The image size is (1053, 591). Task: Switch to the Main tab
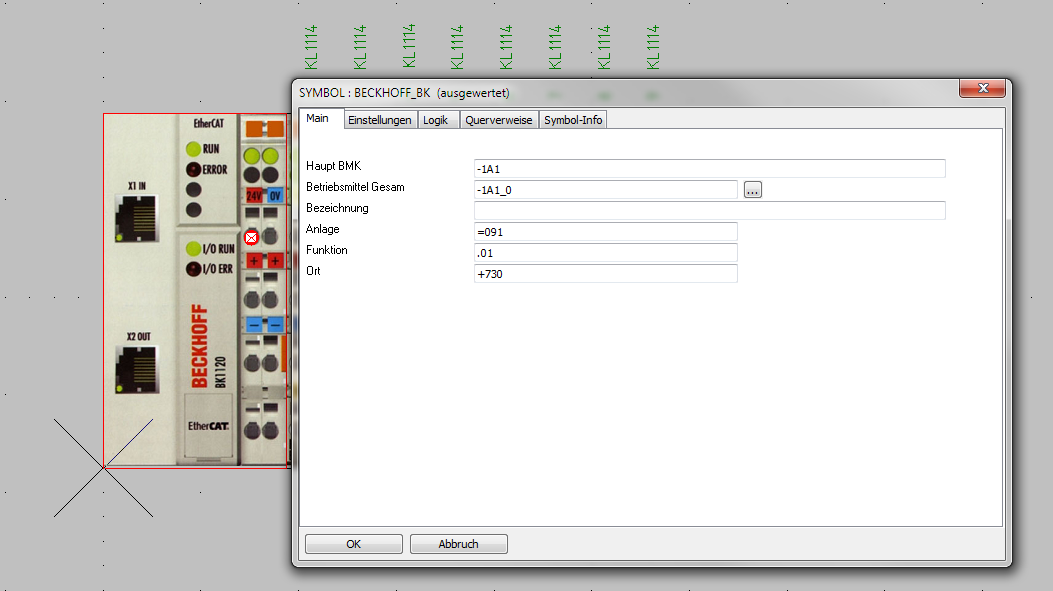(318, 118)
